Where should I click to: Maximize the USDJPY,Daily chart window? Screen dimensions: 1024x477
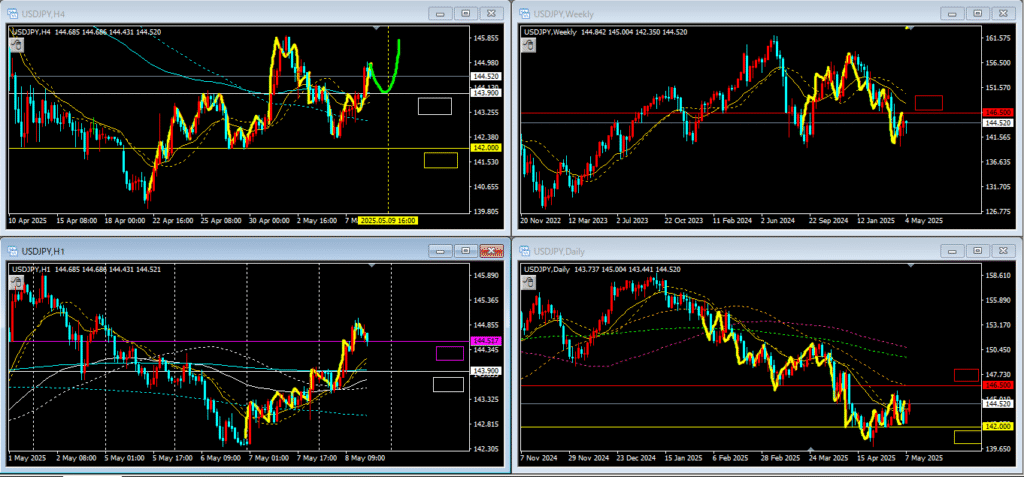pos(978,251)
